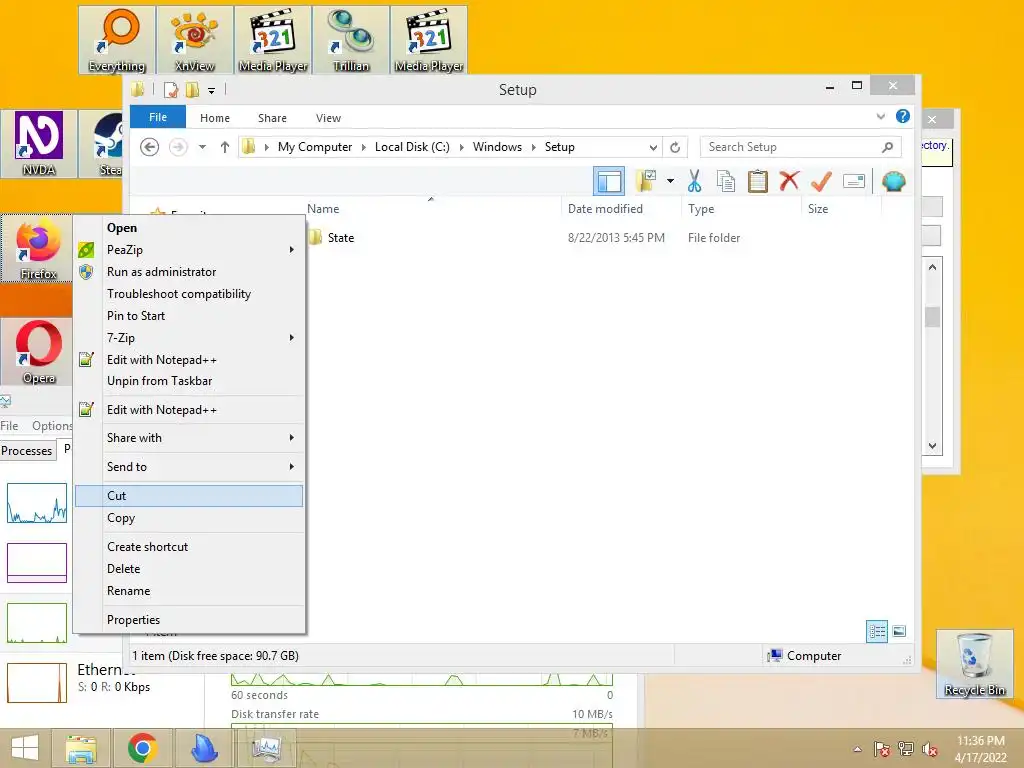This screenshot has height=768, width=1024.
Task: Click the Classic Shell settings icon
Action: 893,181
